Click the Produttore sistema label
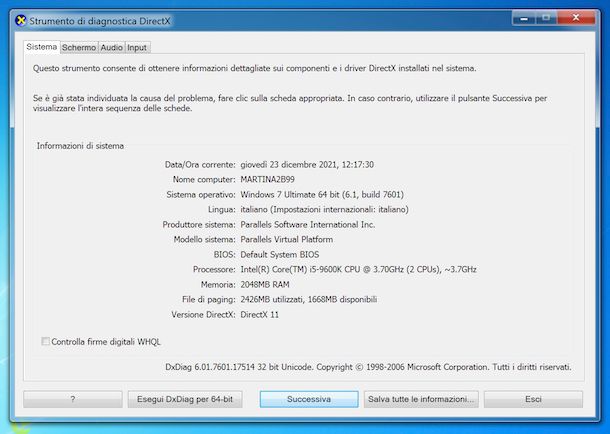This screenshot has height=434, width=610. coord(199,224)
